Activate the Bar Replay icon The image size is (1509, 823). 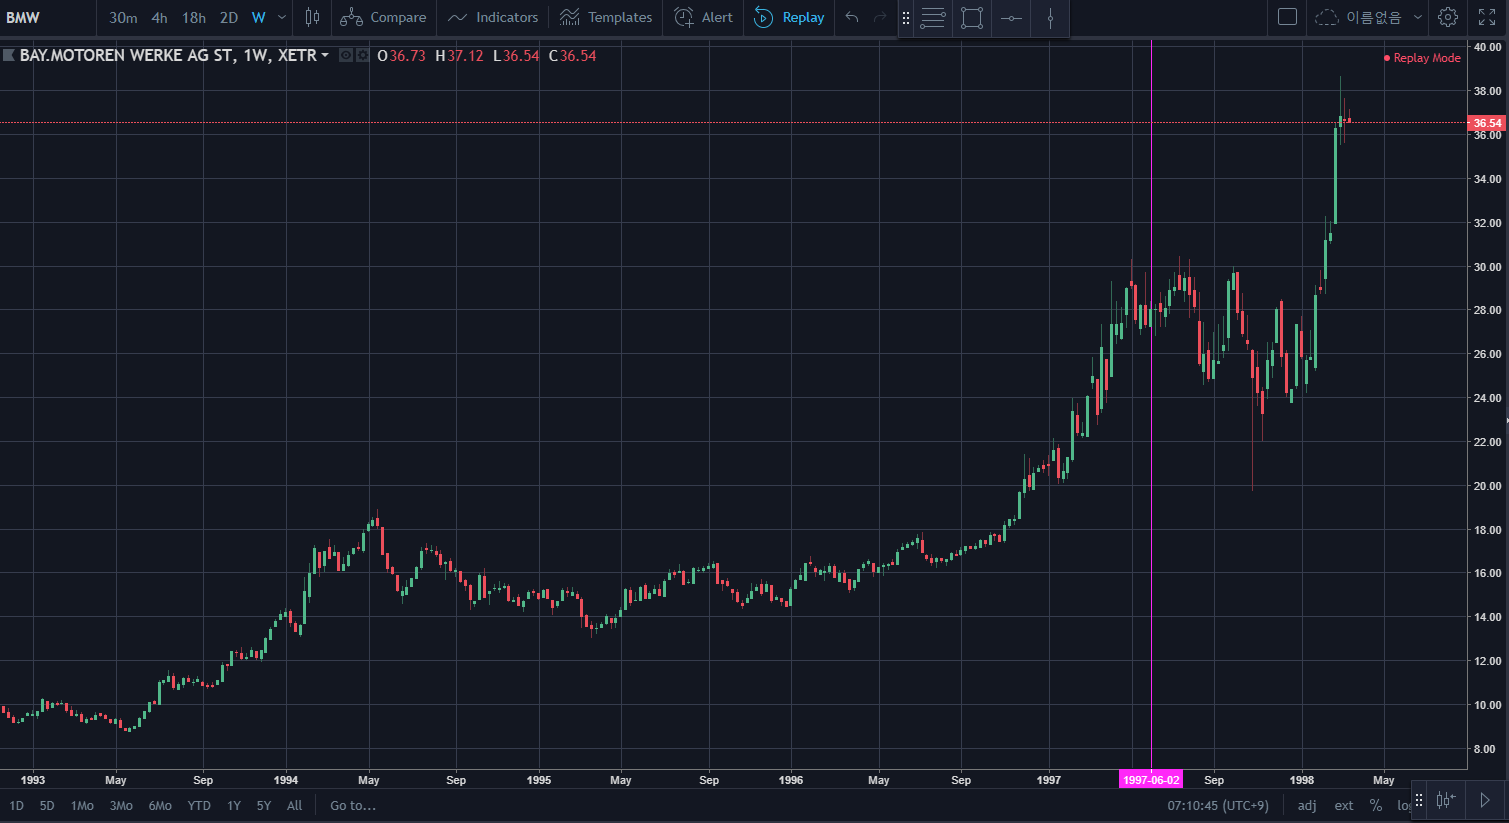[764, 17]
